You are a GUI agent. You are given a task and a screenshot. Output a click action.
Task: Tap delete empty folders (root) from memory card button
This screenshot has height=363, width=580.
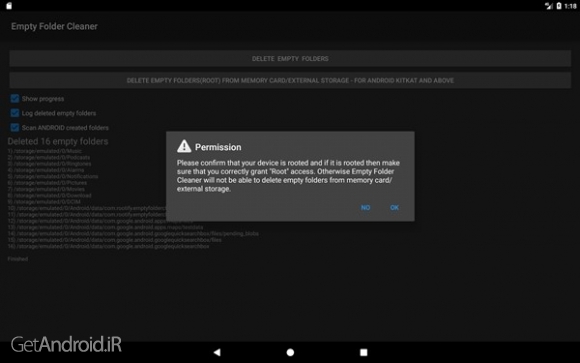click(x=290, y=80)
